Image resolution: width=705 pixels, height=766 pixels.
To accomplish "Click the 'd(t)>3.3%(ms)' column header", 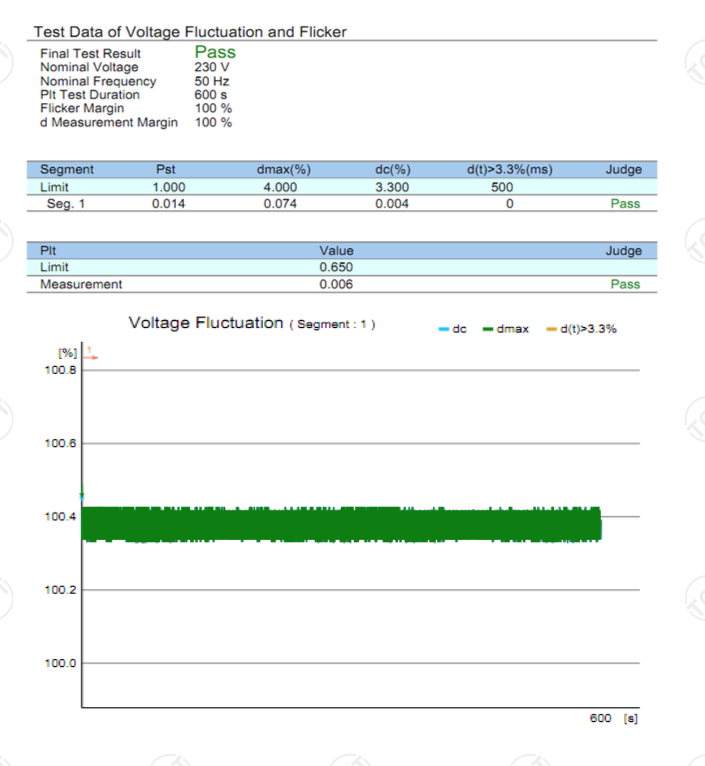I will (x=510, y=170).
